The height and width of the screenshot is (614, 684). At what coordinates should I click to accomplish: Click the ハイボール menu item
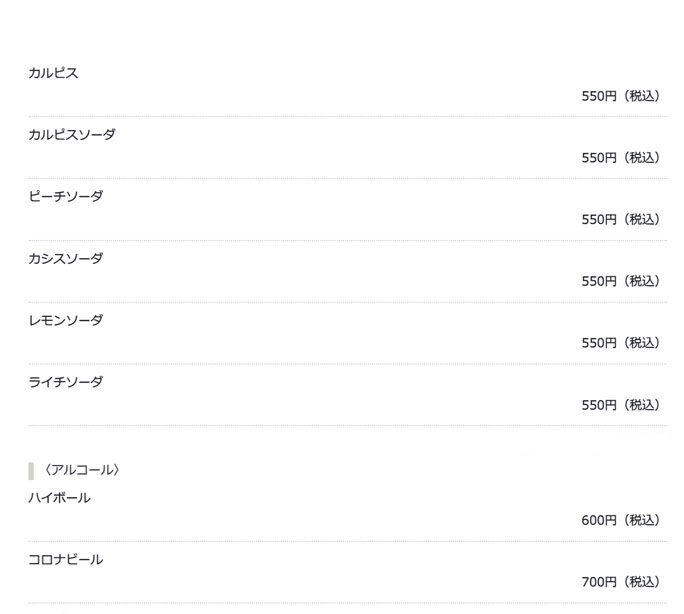59,497
